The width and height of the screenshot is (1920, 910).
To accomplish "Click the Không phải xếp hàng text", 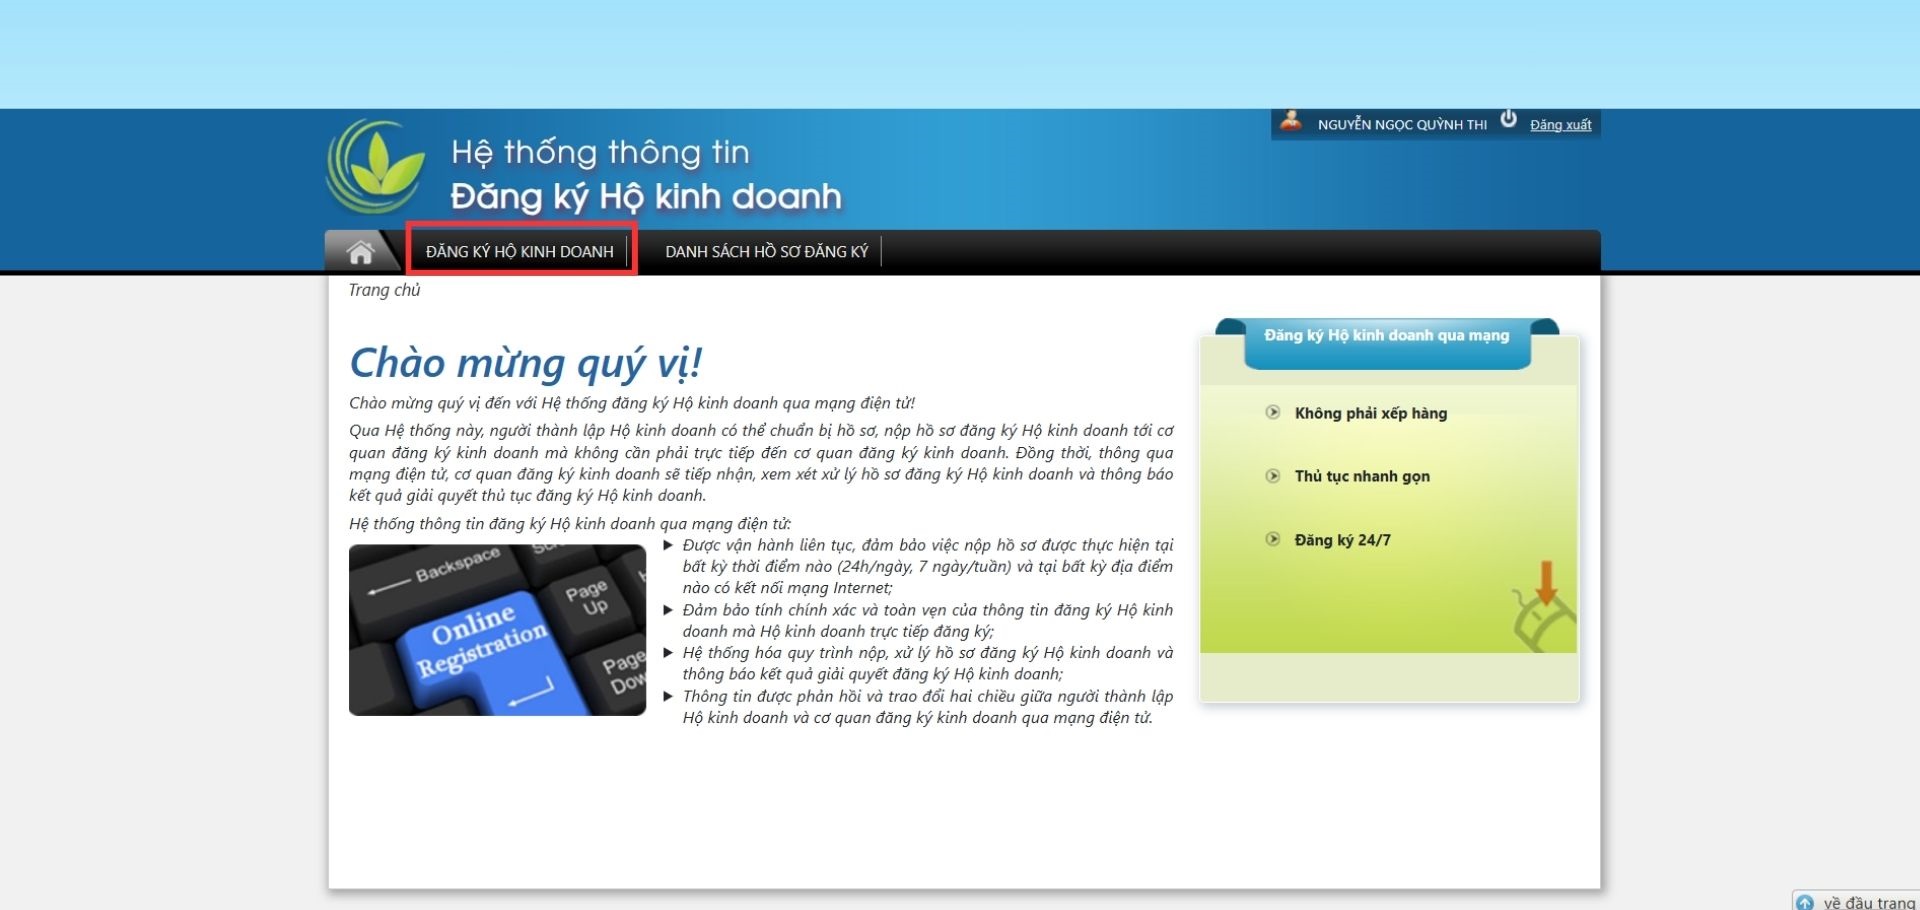I will 1370,413.
